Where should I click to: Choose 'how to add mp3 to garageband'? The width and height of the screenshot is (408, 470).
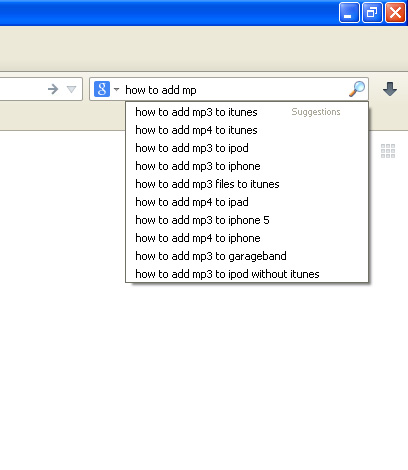[247, 256]
